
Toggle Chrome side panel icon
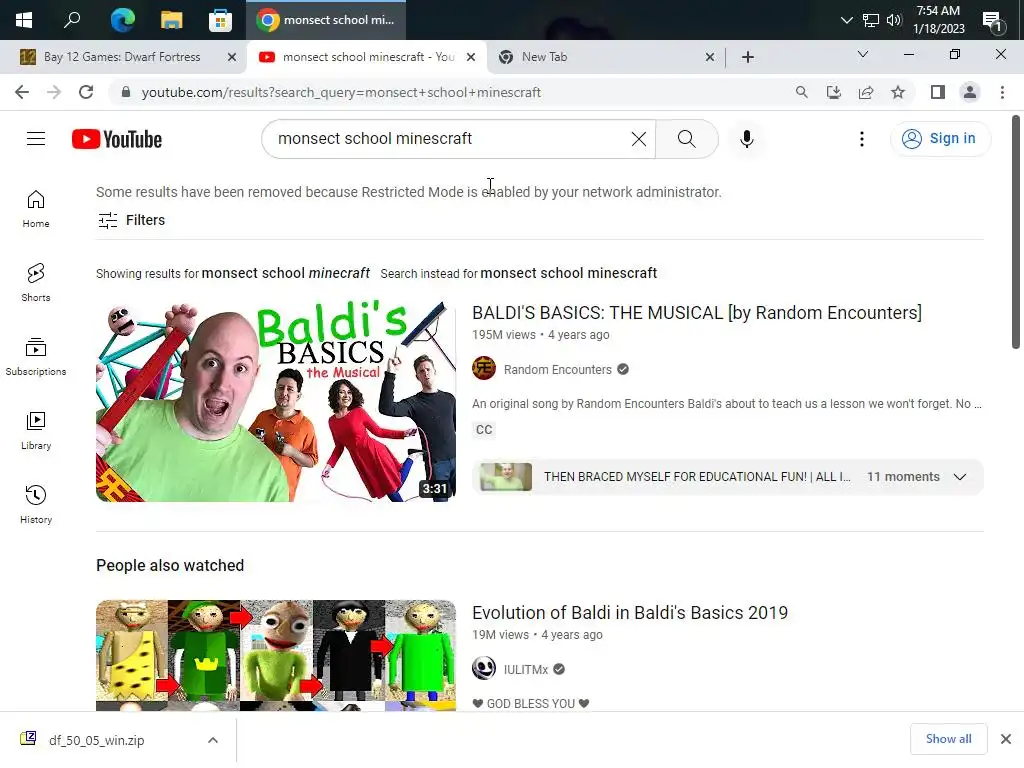(938, 92)
